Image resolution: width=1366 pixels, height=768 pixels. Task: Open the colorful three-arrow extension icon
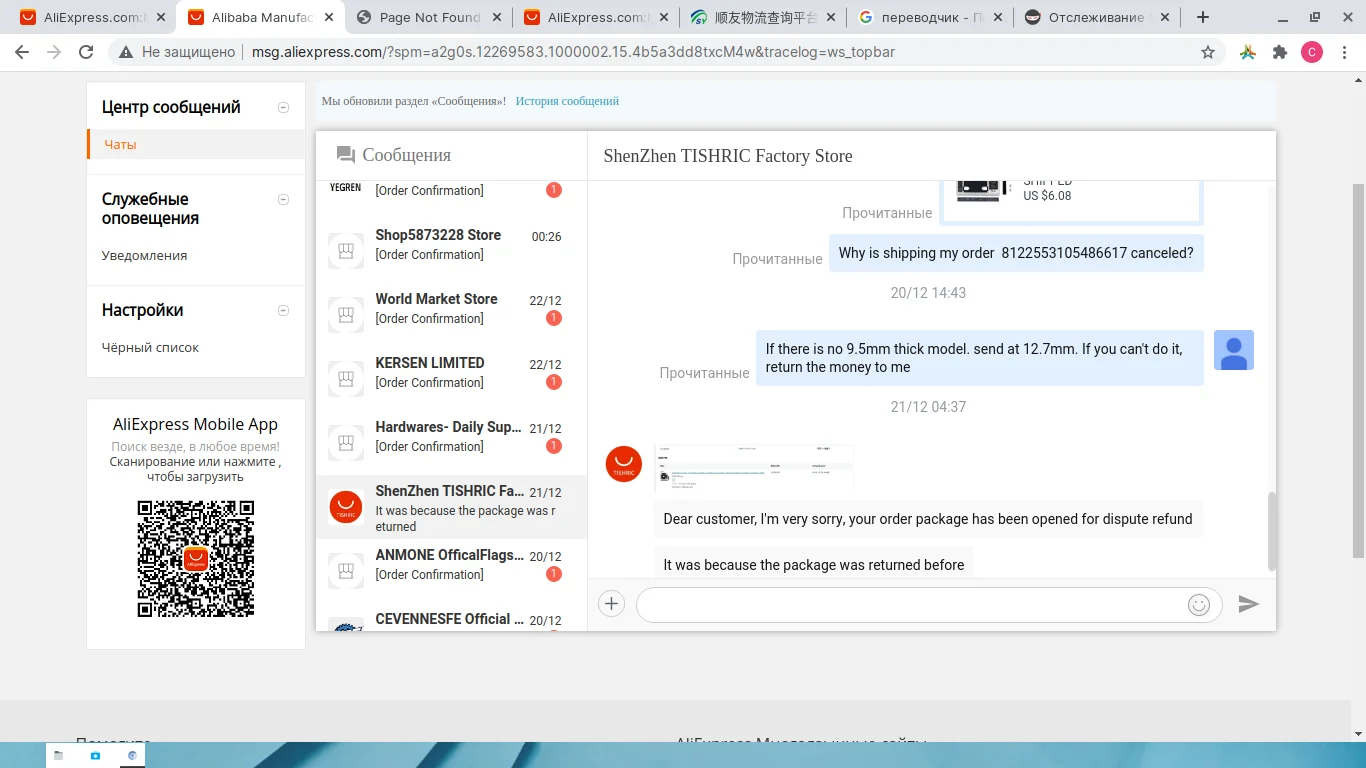[x=1248, y=52]
